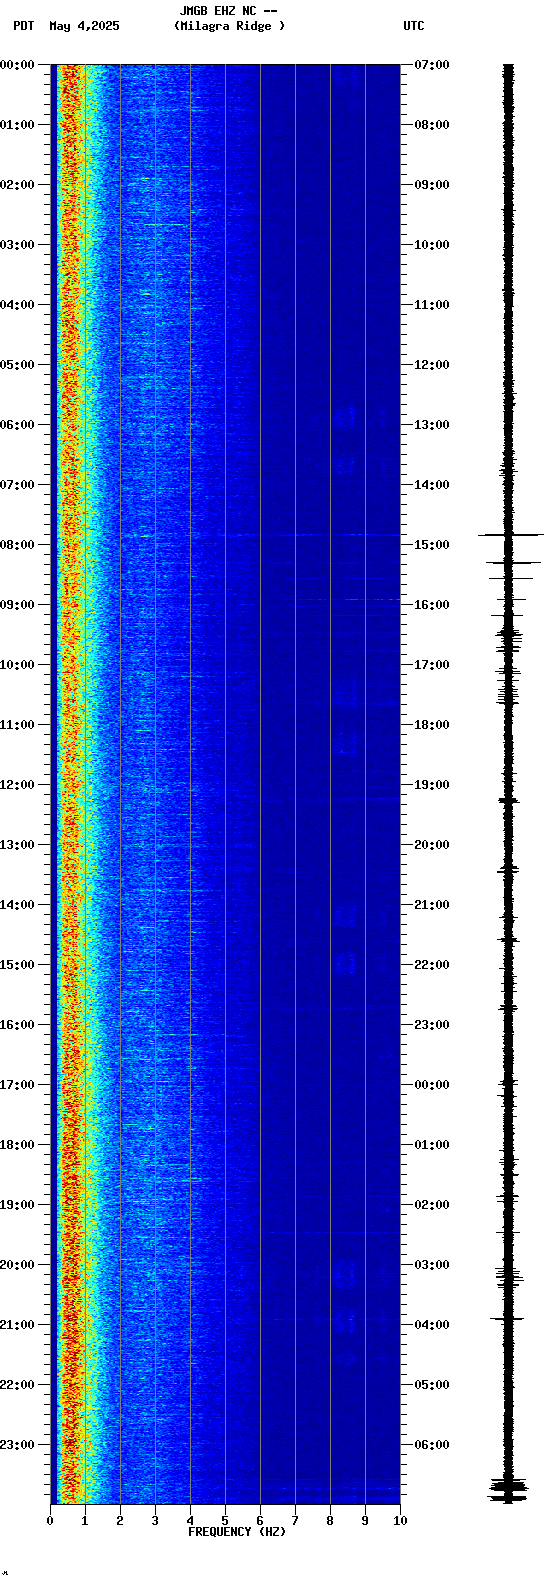Viewport: 552px width, 1584px height.
Task: Click the 03:00 UTC label on right axis
Action: pos(432,1265)
